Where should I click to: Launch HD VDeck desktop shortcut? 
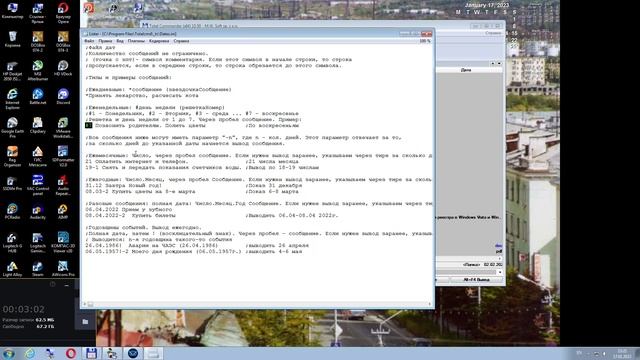click(63, 69)
